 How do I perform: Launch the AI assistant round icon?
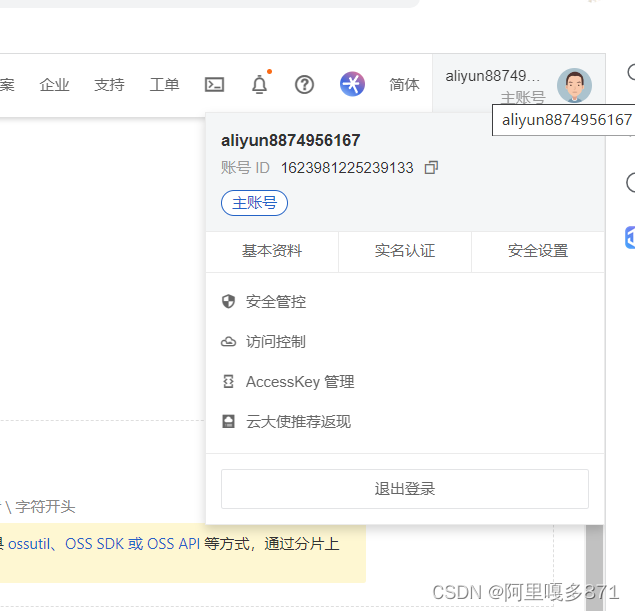coord(352,84)
